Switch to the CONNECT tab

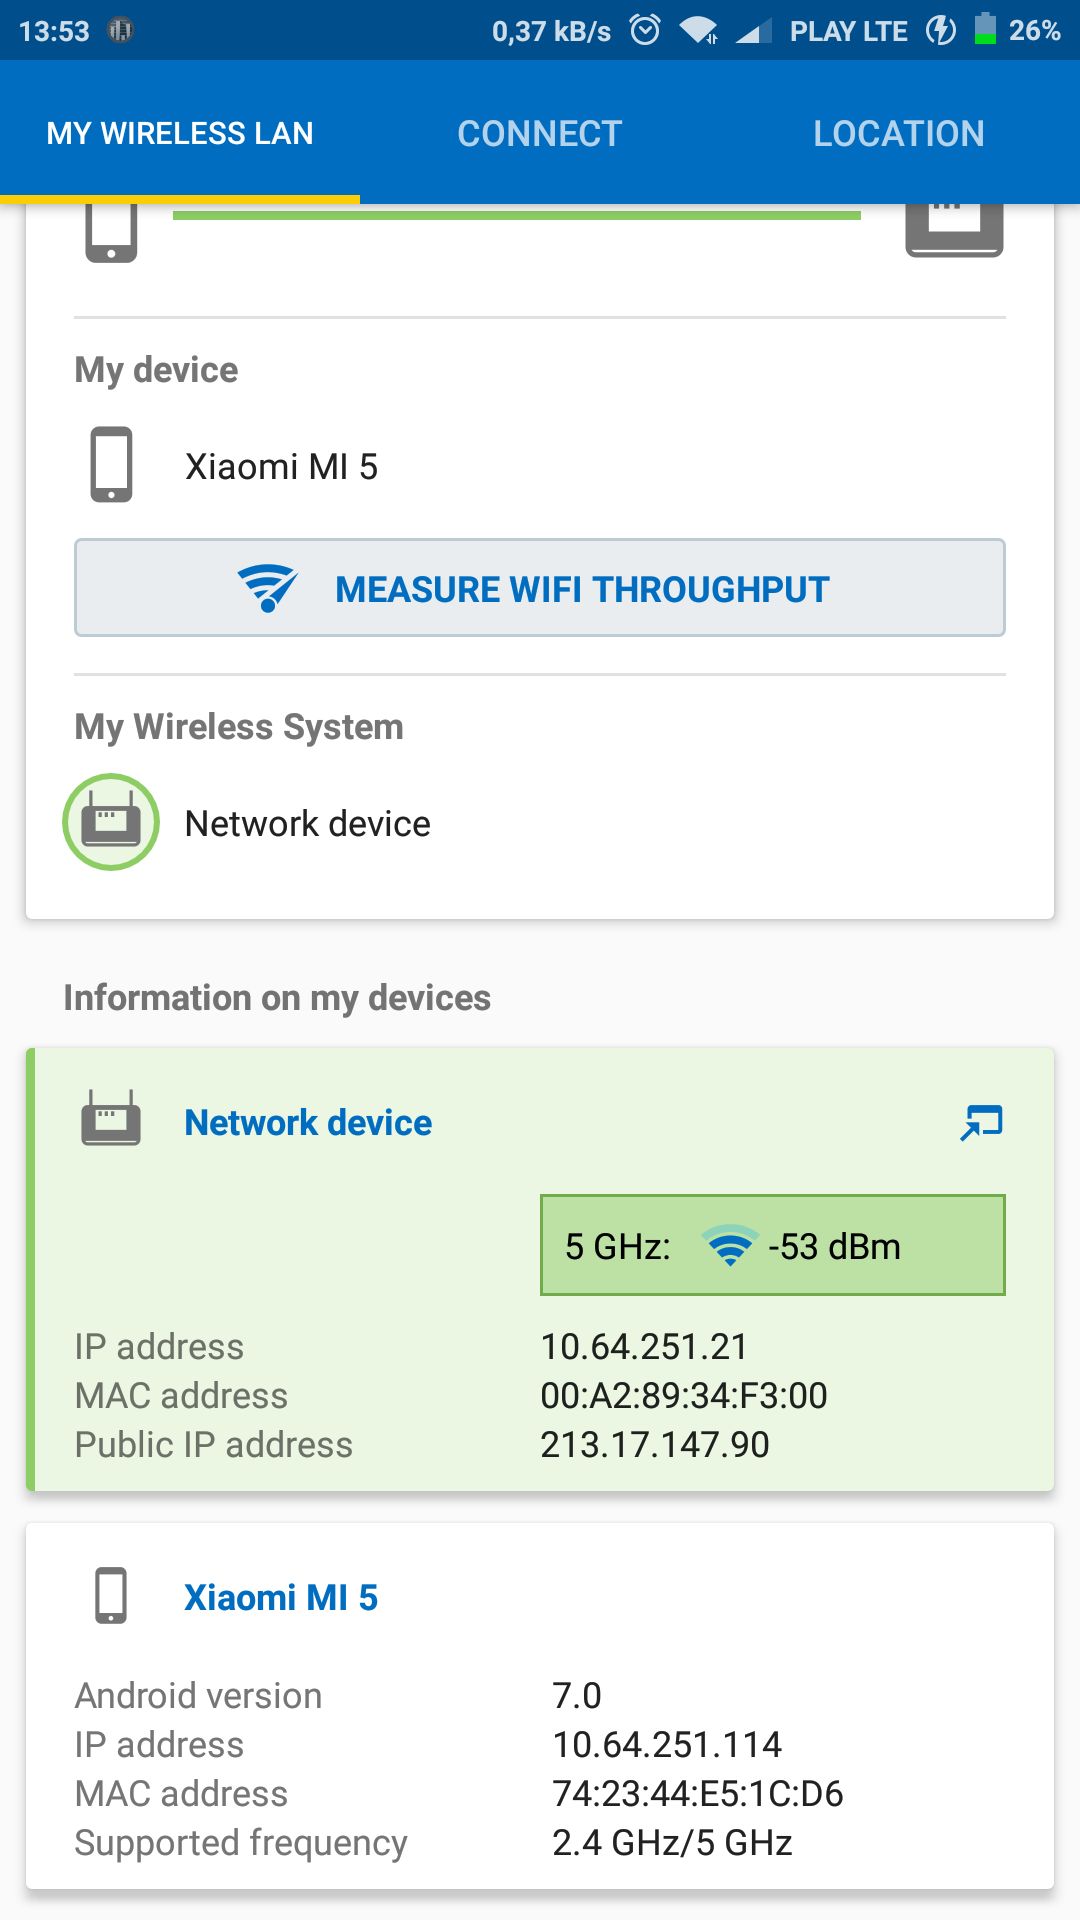tap(540, 133)
